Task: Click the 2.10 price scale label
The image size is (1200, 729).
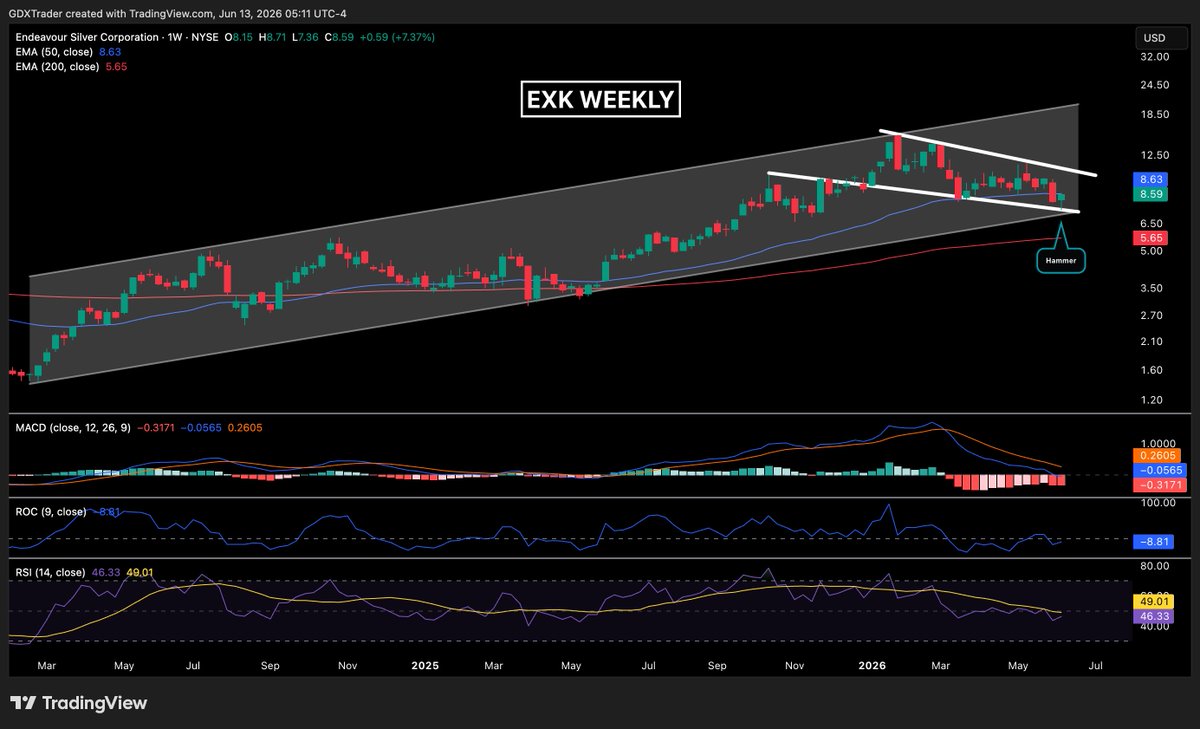Action: click(x=1152, y=341)
